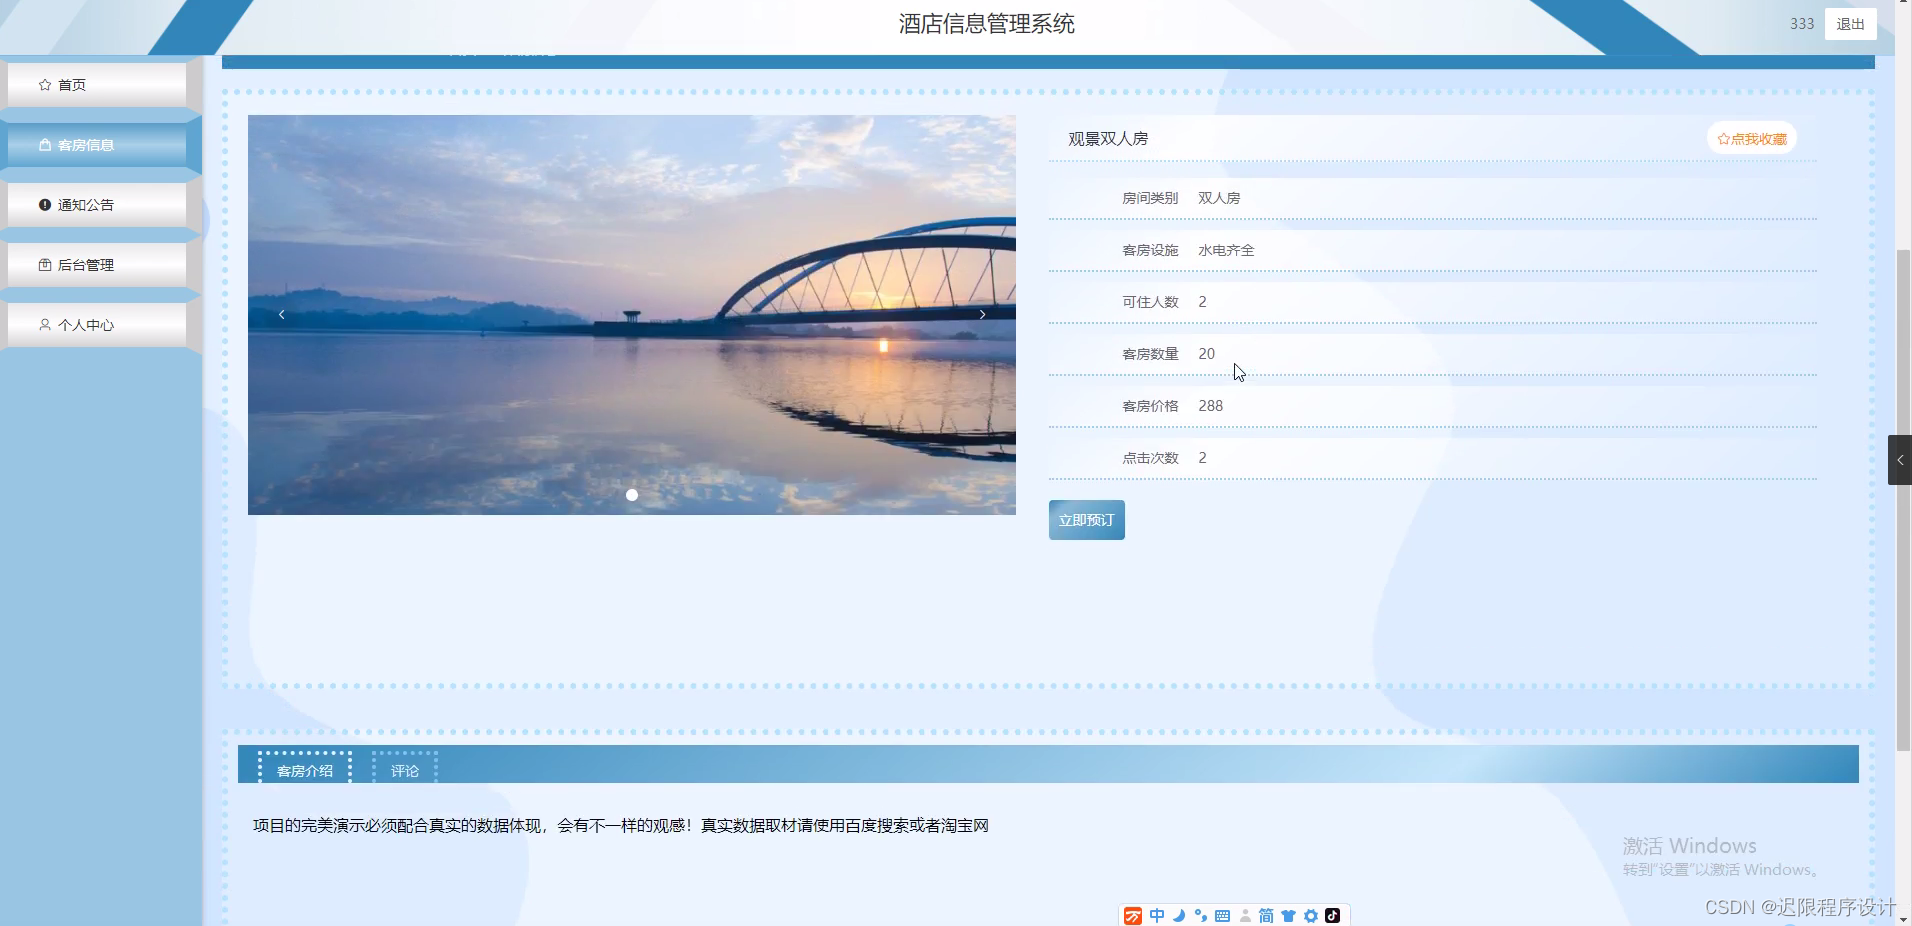Click the bag icon beside 客房信息
This screenshot has width=1912, height=926.
(x=45, y=145)
